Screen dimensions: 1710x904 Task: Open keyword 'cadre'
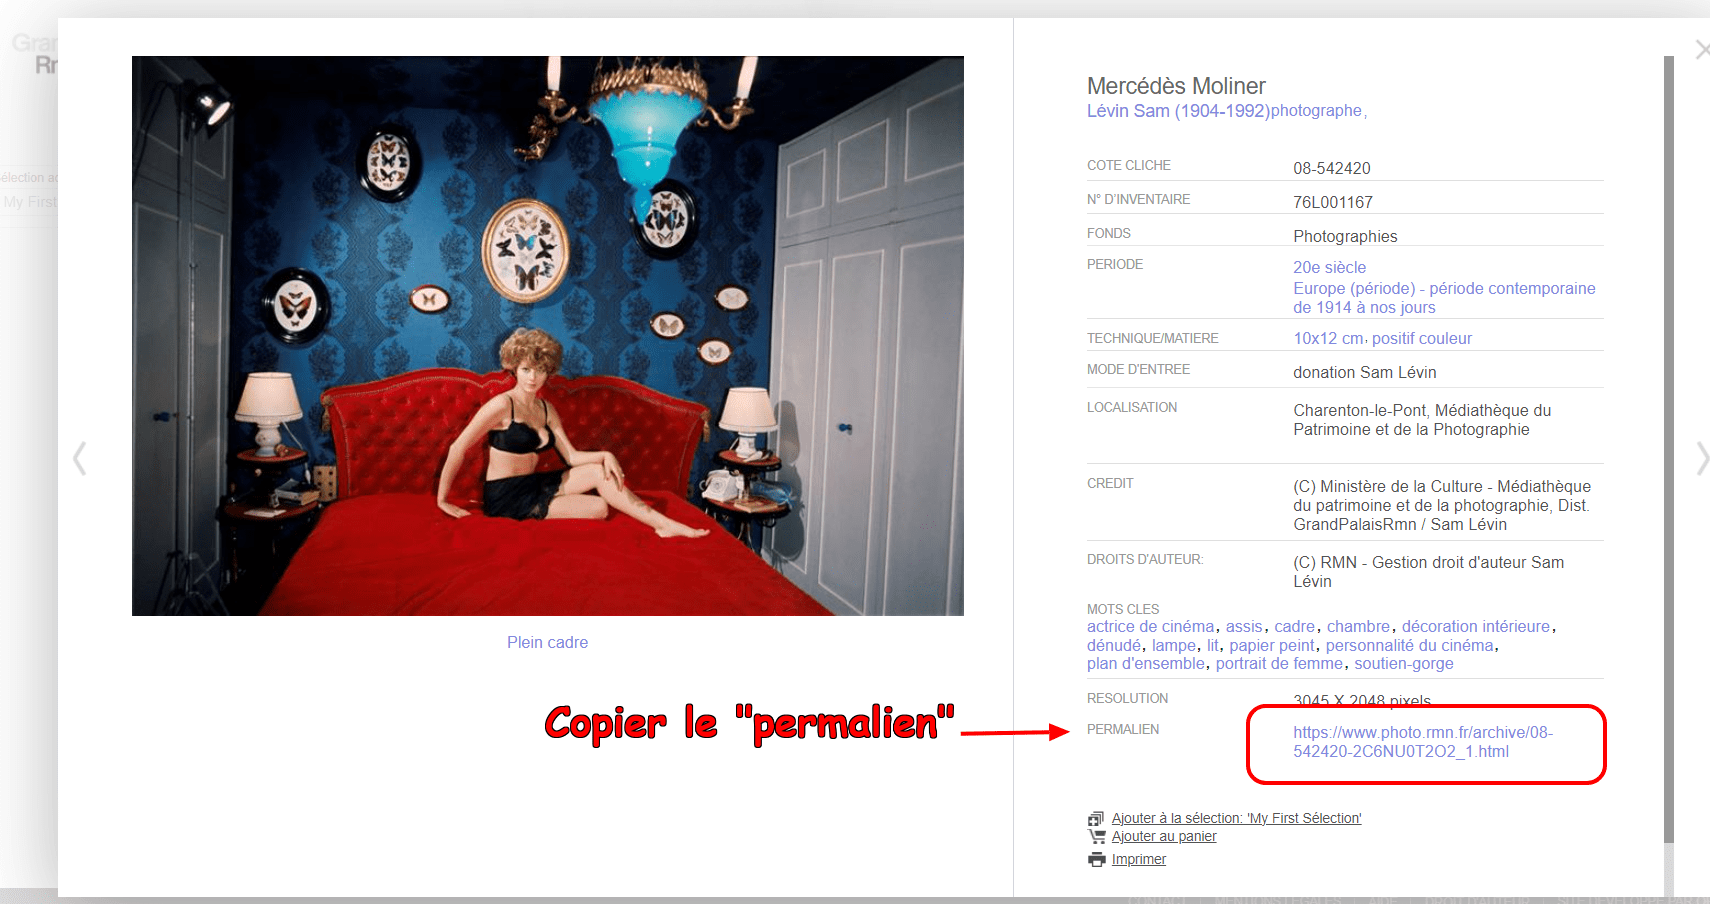click(1294, 627)
